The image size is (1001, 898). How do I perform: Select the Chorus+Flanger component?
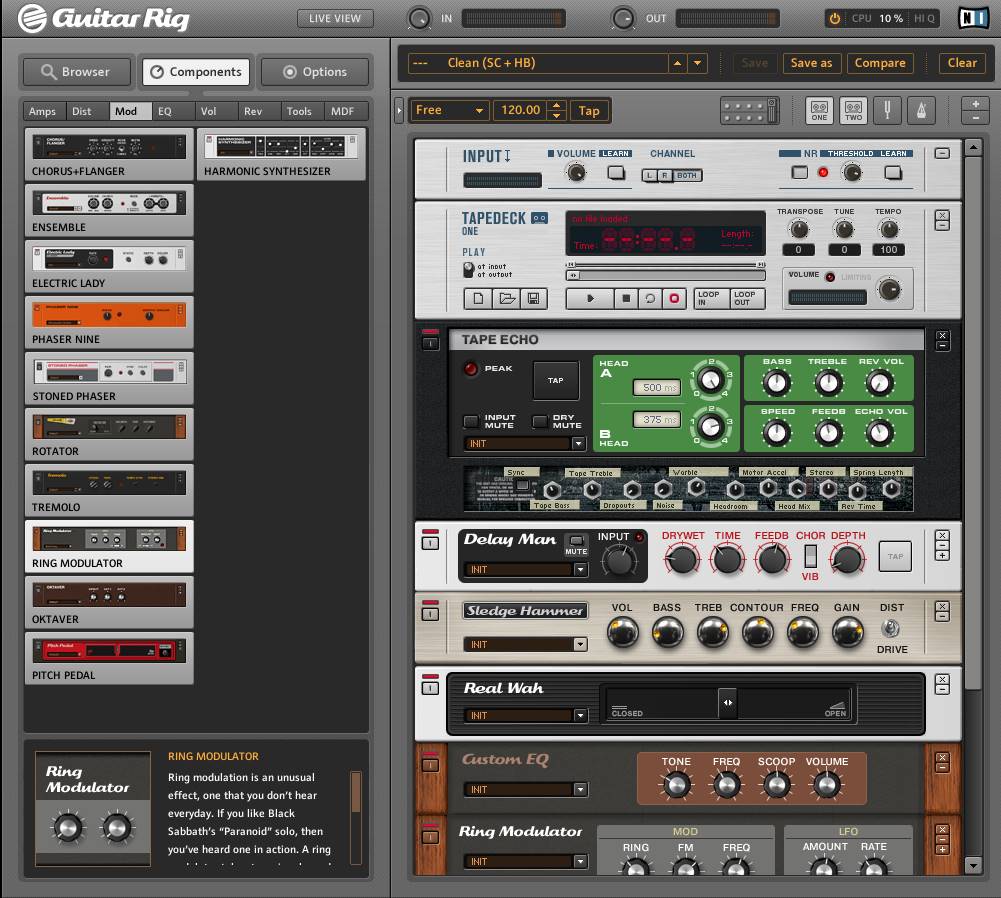click(109, 154)
